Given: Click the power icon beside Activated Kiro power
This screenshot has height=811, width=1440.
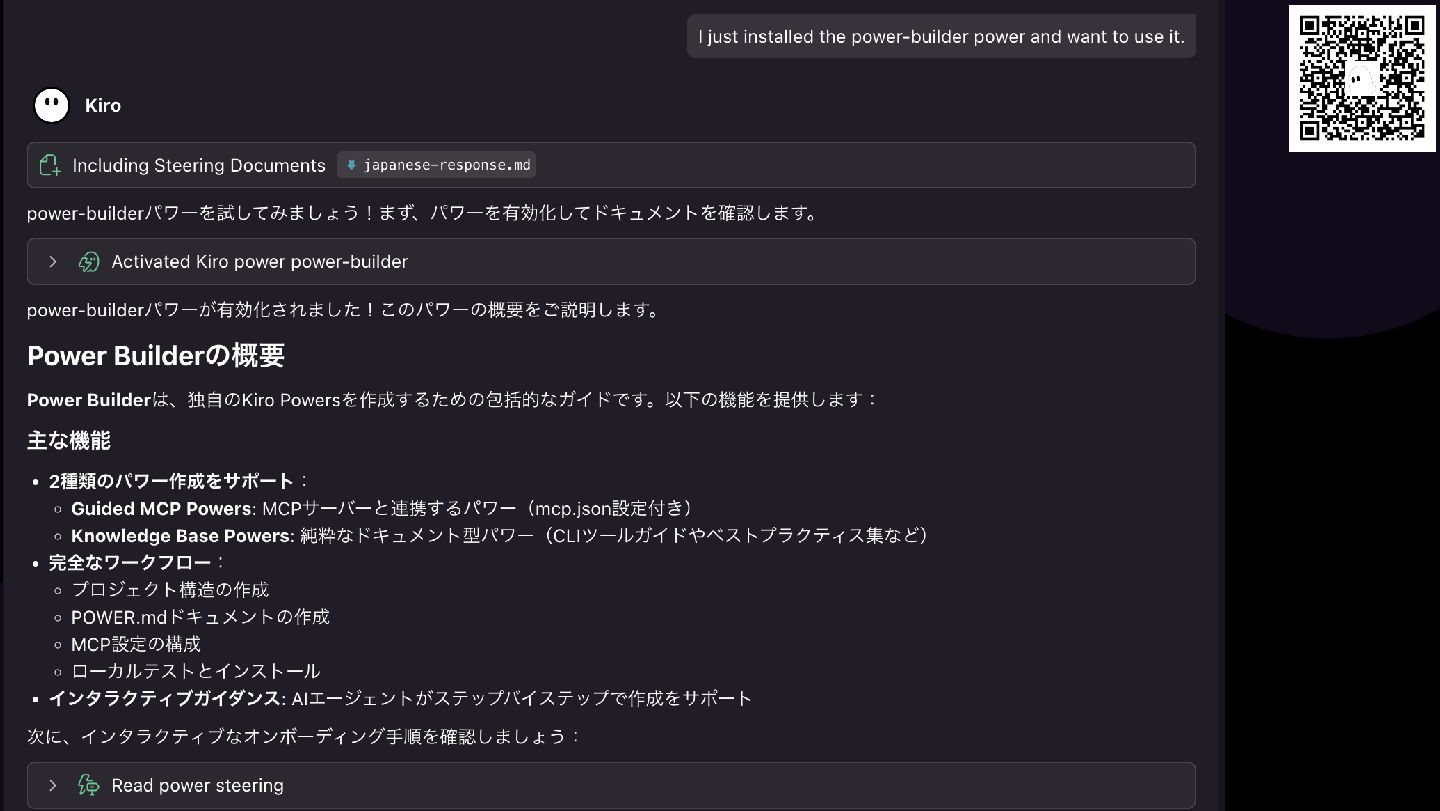Looking at the screenshot, I should tap(89, 262).
